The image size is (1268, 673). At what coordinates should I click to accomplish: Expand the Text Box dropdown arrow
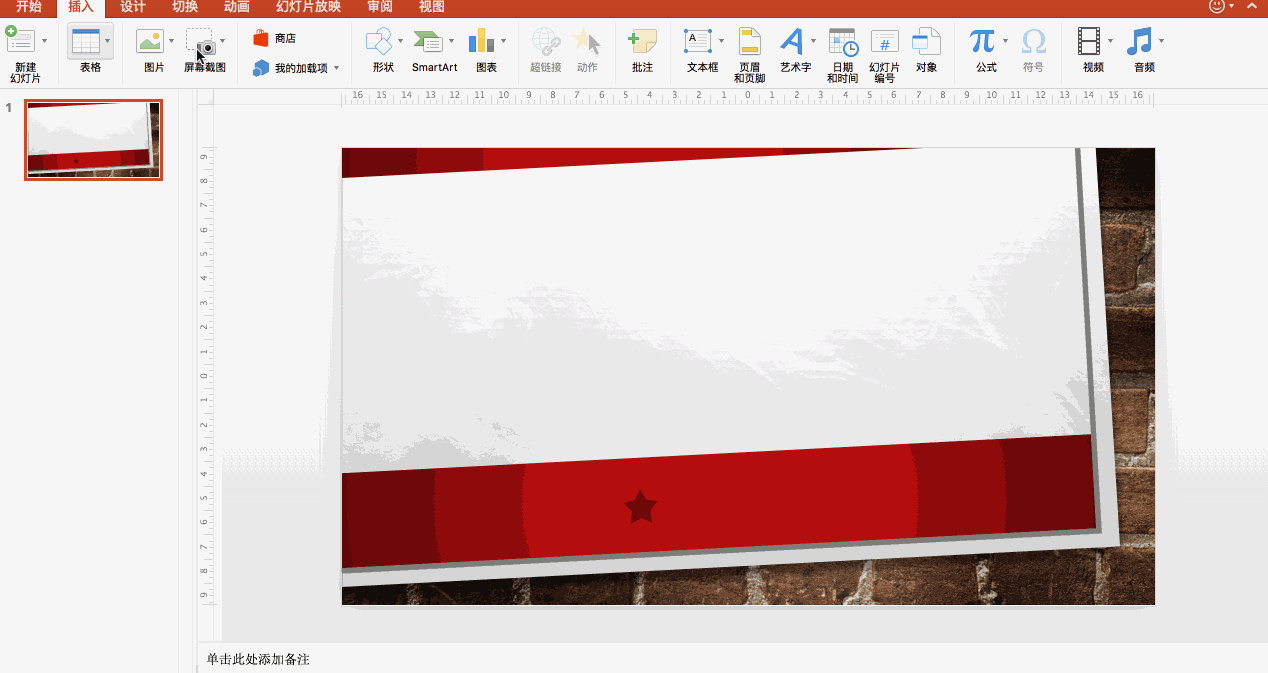(x=721, y=41)
